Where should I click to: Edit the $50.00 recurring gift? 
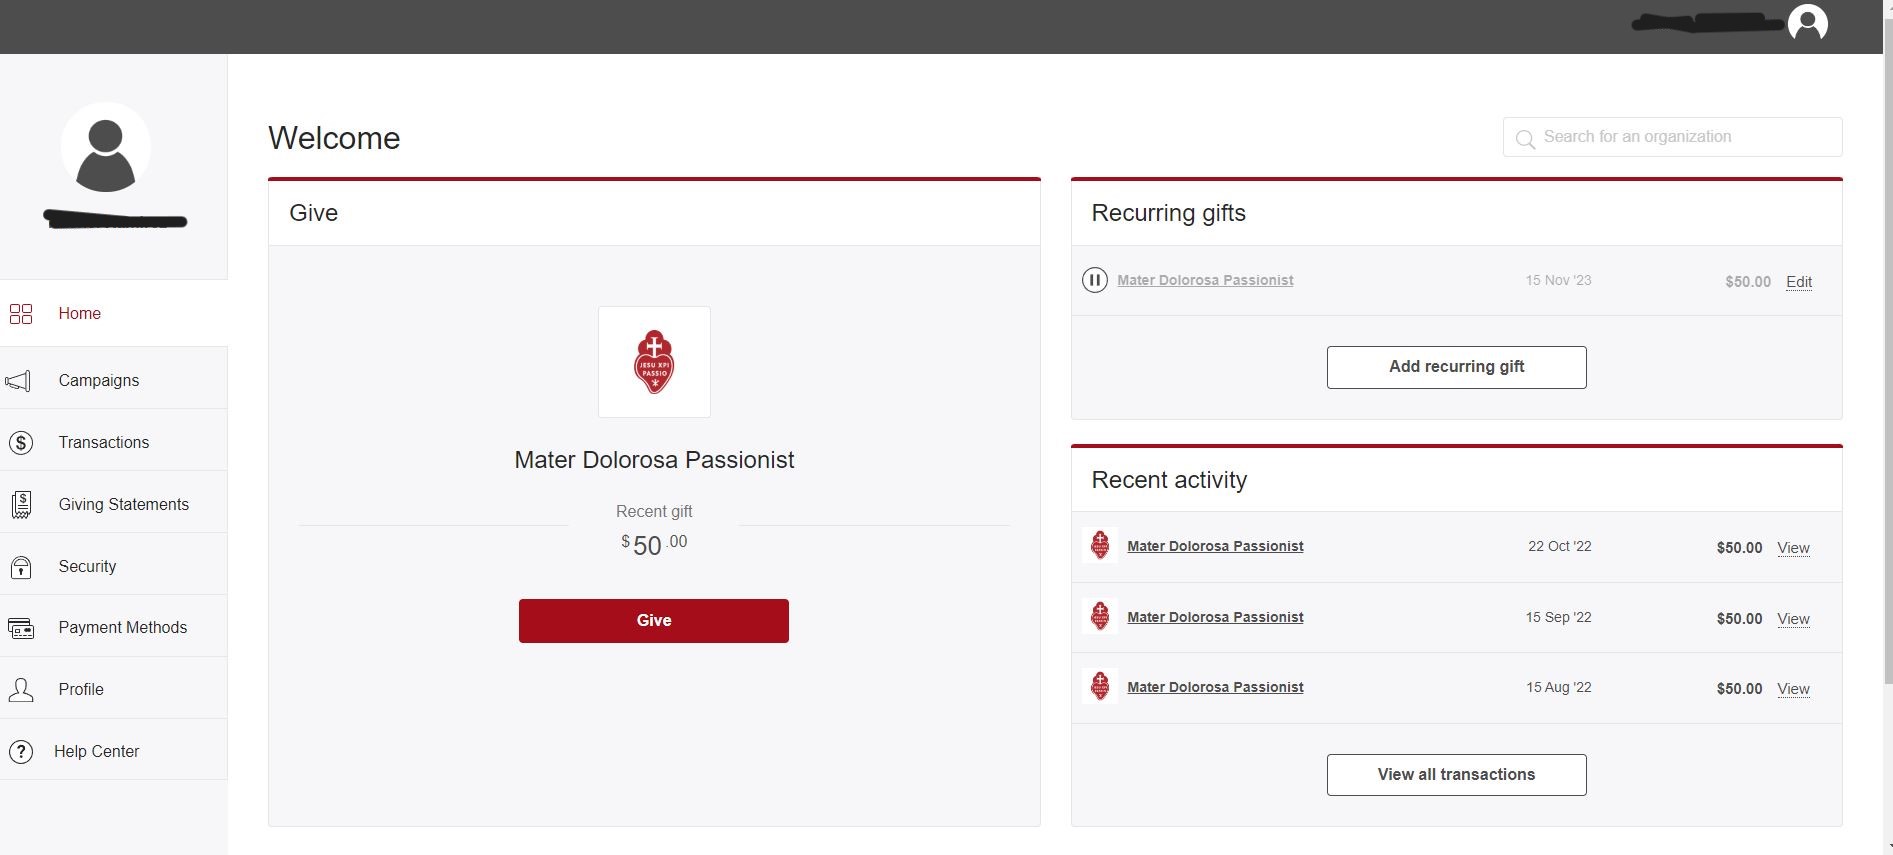[x=1799, y=282]
